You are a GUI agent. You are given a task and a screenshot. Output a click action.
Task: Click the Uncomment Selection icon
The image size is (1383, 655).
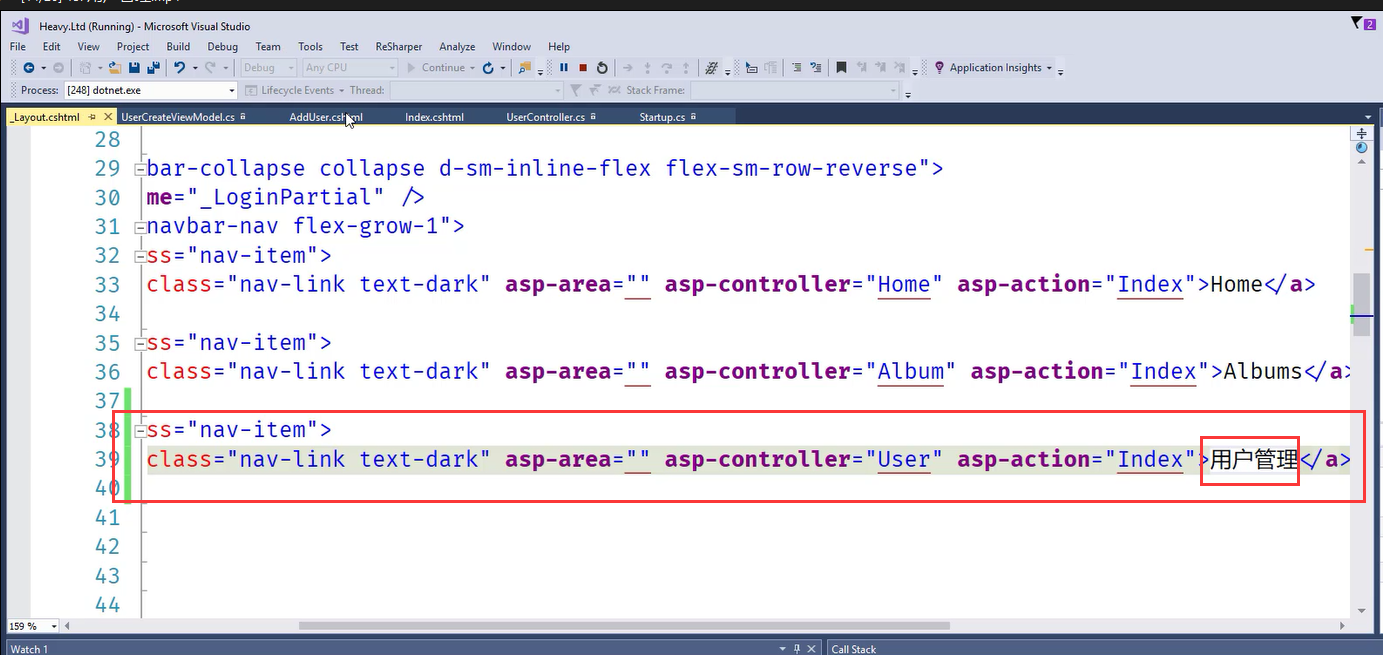point(816,68)
